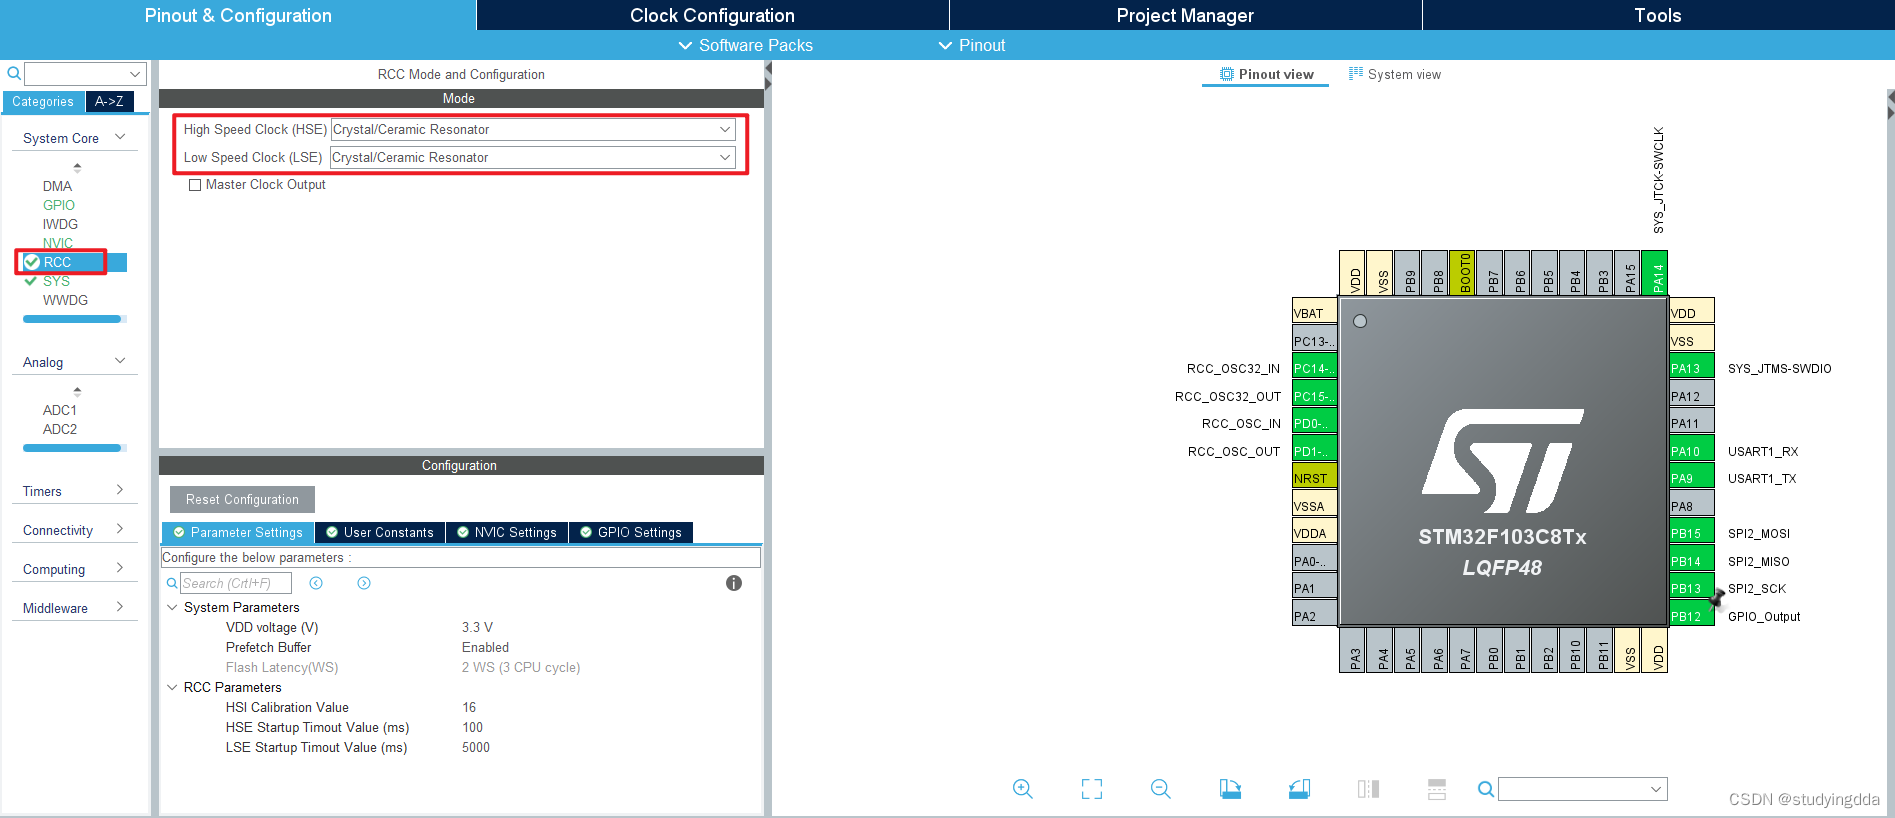Rotate the chip view counter-clockwise
This screenshot has width=1895, height=818.
click(1299, 789)
